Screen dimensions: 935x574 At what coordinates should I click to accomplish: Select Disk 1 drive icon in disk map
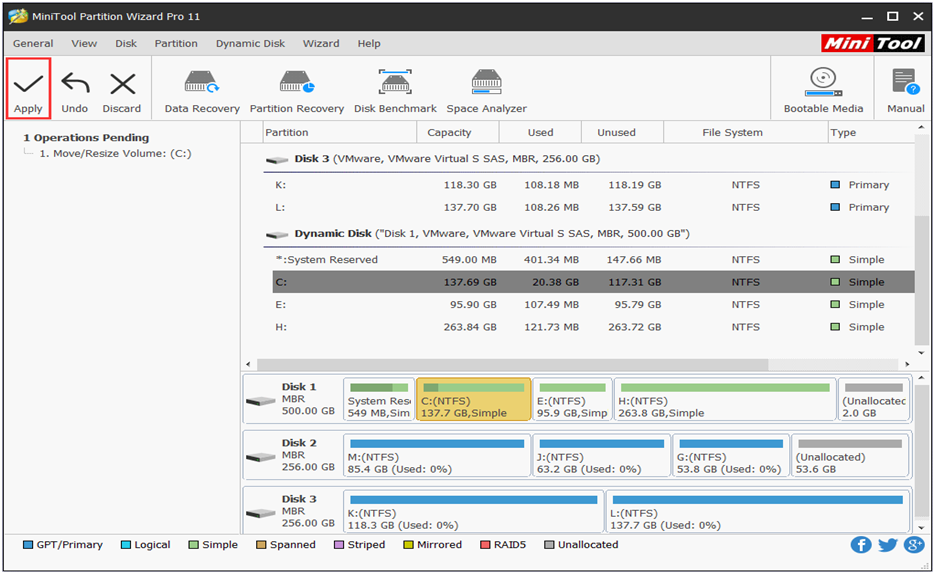(261, 401)
